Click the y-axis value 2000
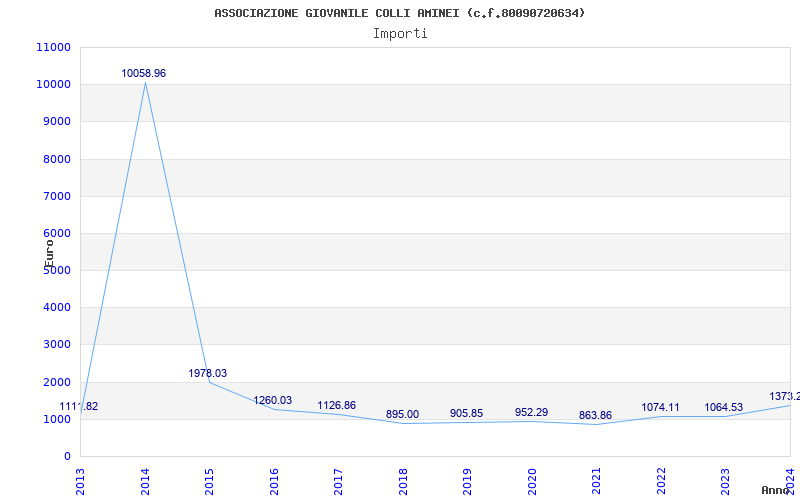800x500 pixels. point(57,383)
